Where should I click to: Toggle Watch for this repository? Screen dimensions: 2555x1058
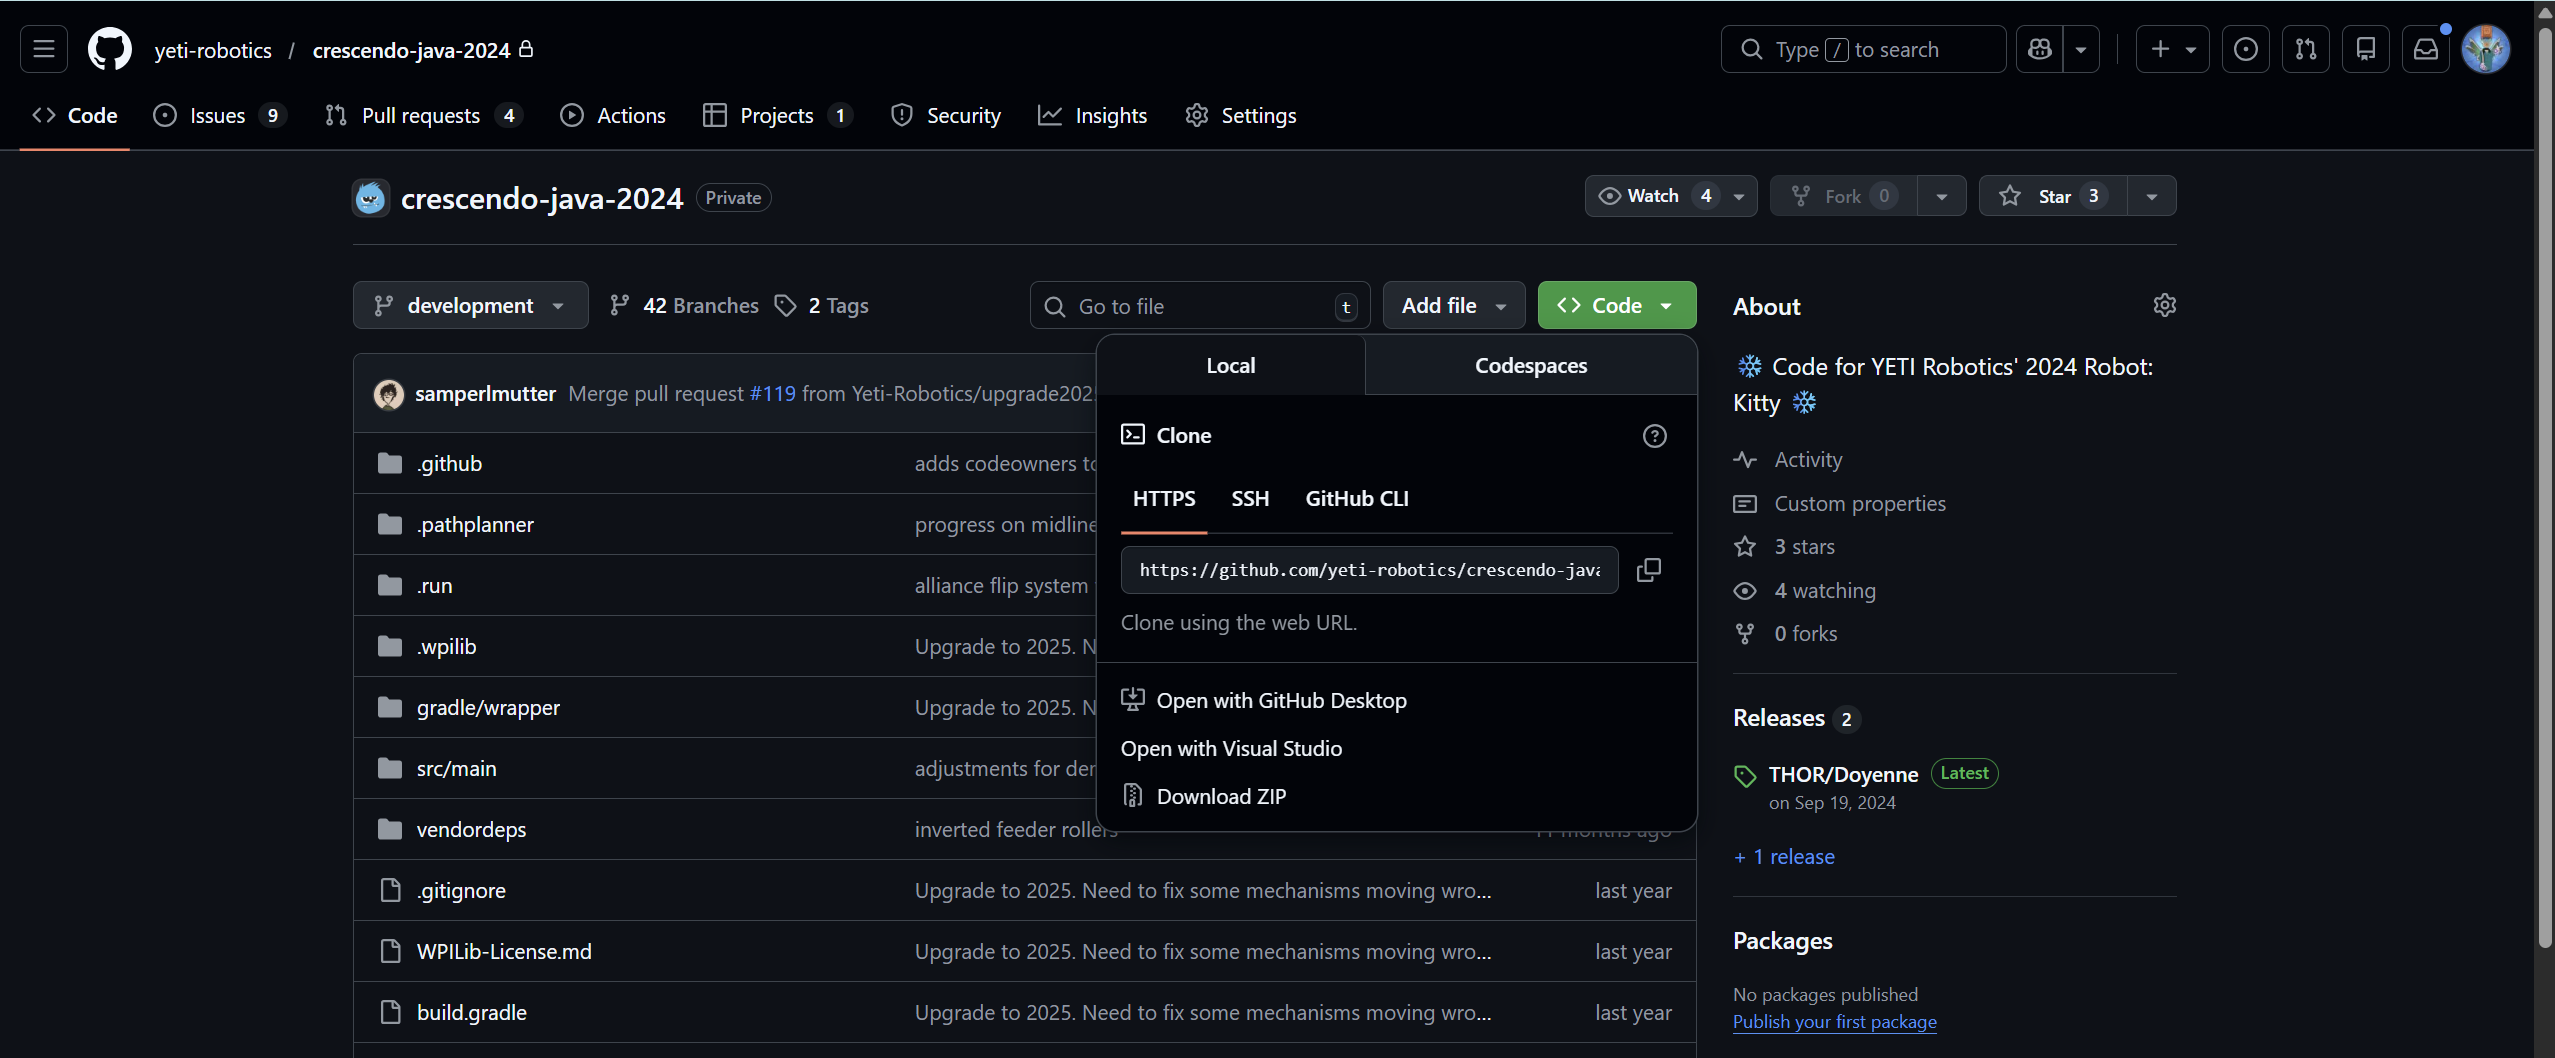(x=1654, y=196)
